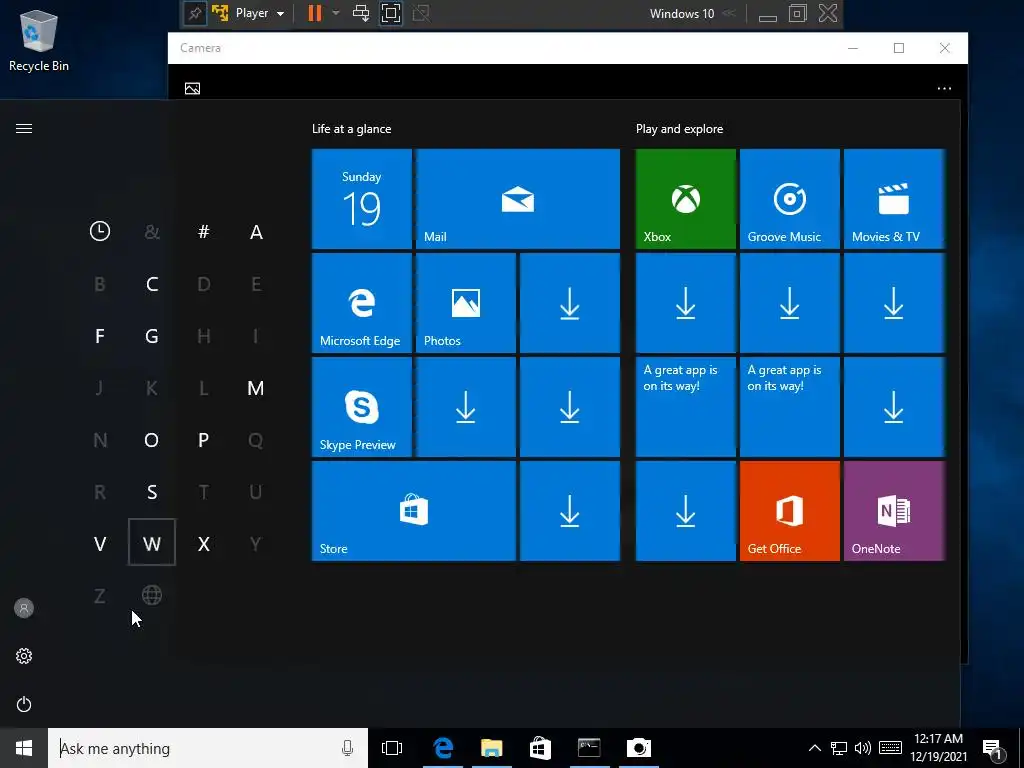Open the Recycle Bin on the desktop
The image size is (1024, 768).
tap(39, 40)
